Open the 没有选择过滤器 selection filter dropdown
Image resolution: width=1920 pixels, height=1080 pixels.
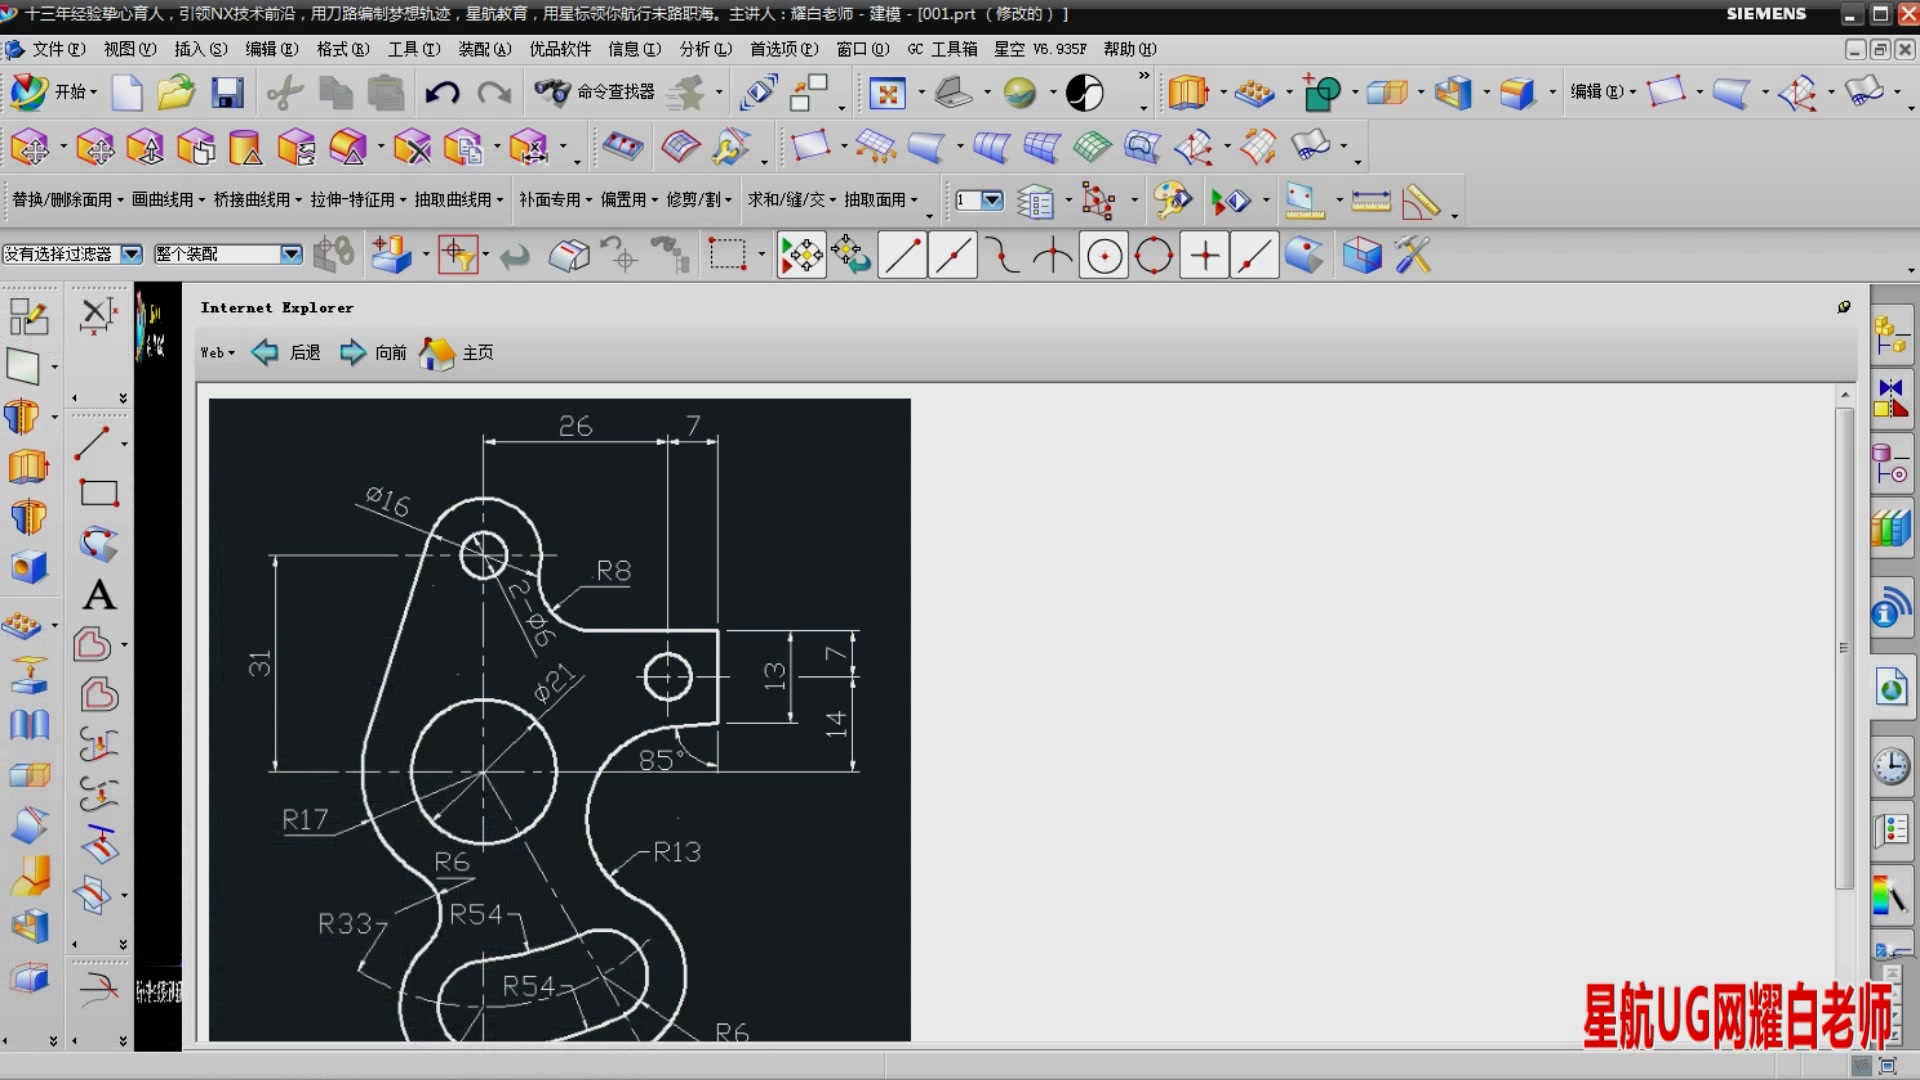(131, 254)
